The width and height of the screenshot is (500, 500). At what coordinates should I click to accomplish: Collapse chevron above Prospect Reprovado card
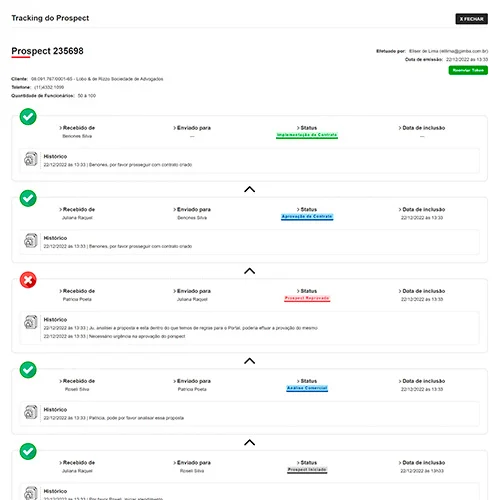(250, 271)
